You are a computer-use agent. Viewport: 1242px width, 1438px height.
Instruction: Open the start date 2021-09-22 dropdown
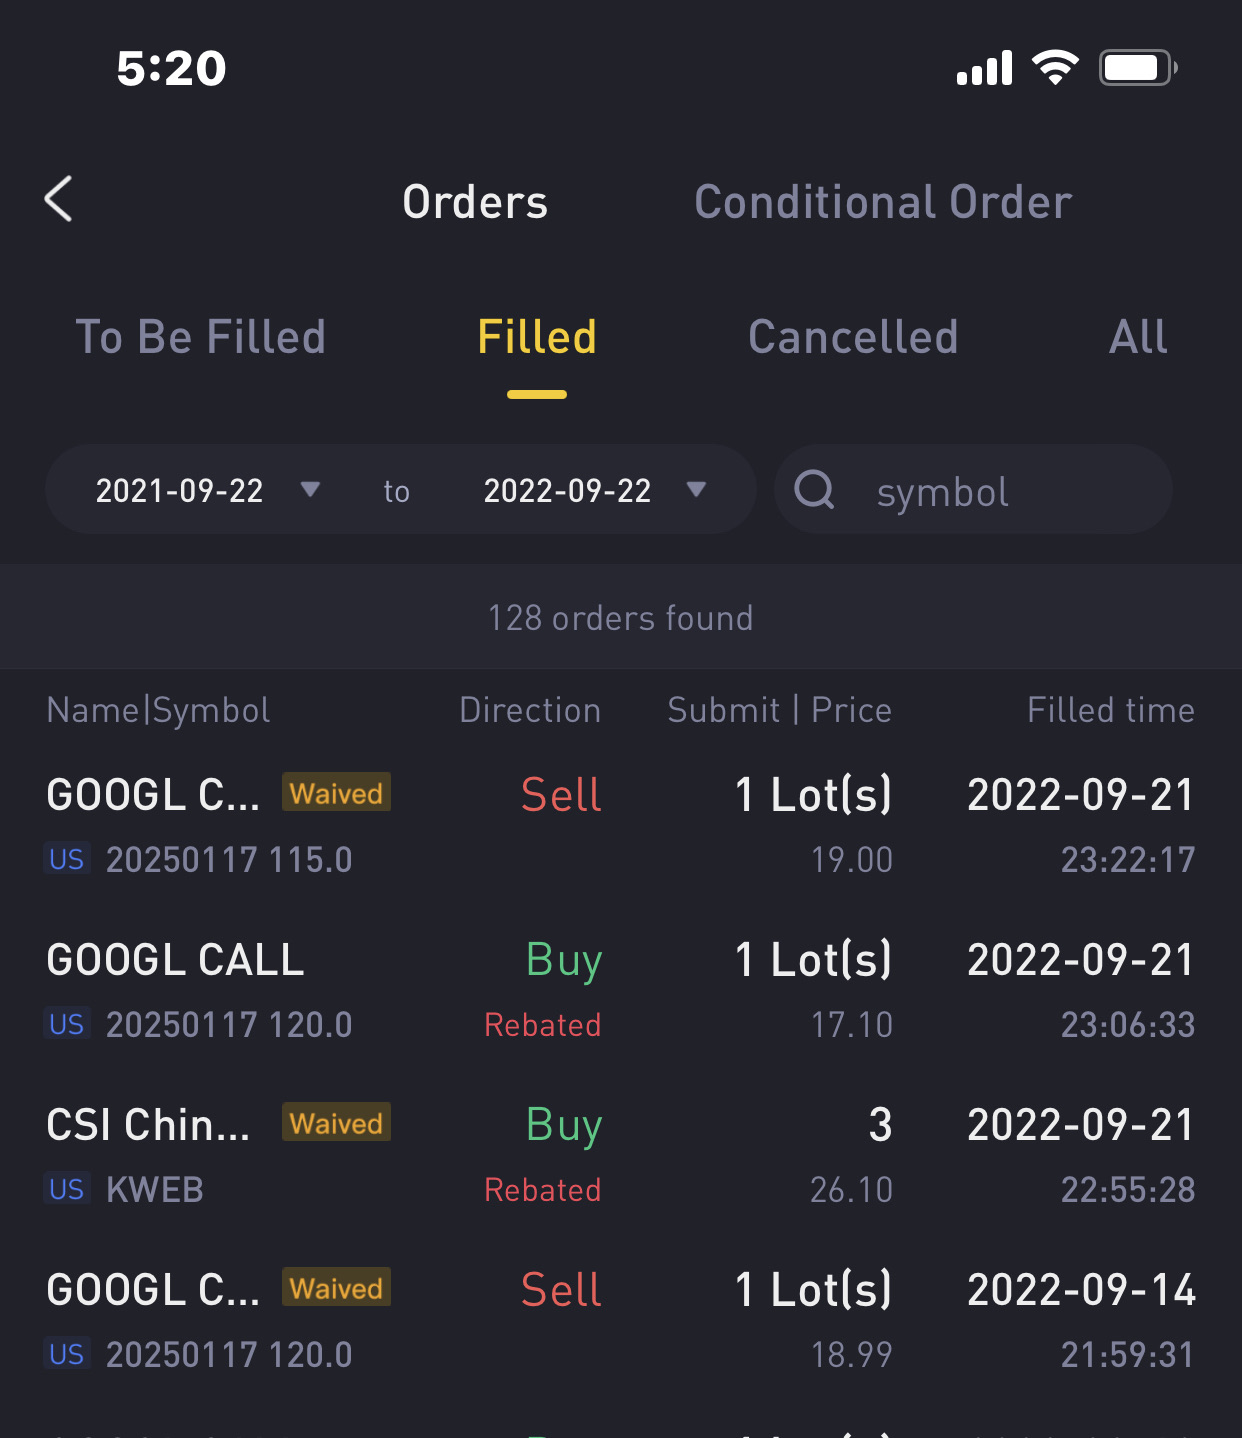tap(207, 490)
